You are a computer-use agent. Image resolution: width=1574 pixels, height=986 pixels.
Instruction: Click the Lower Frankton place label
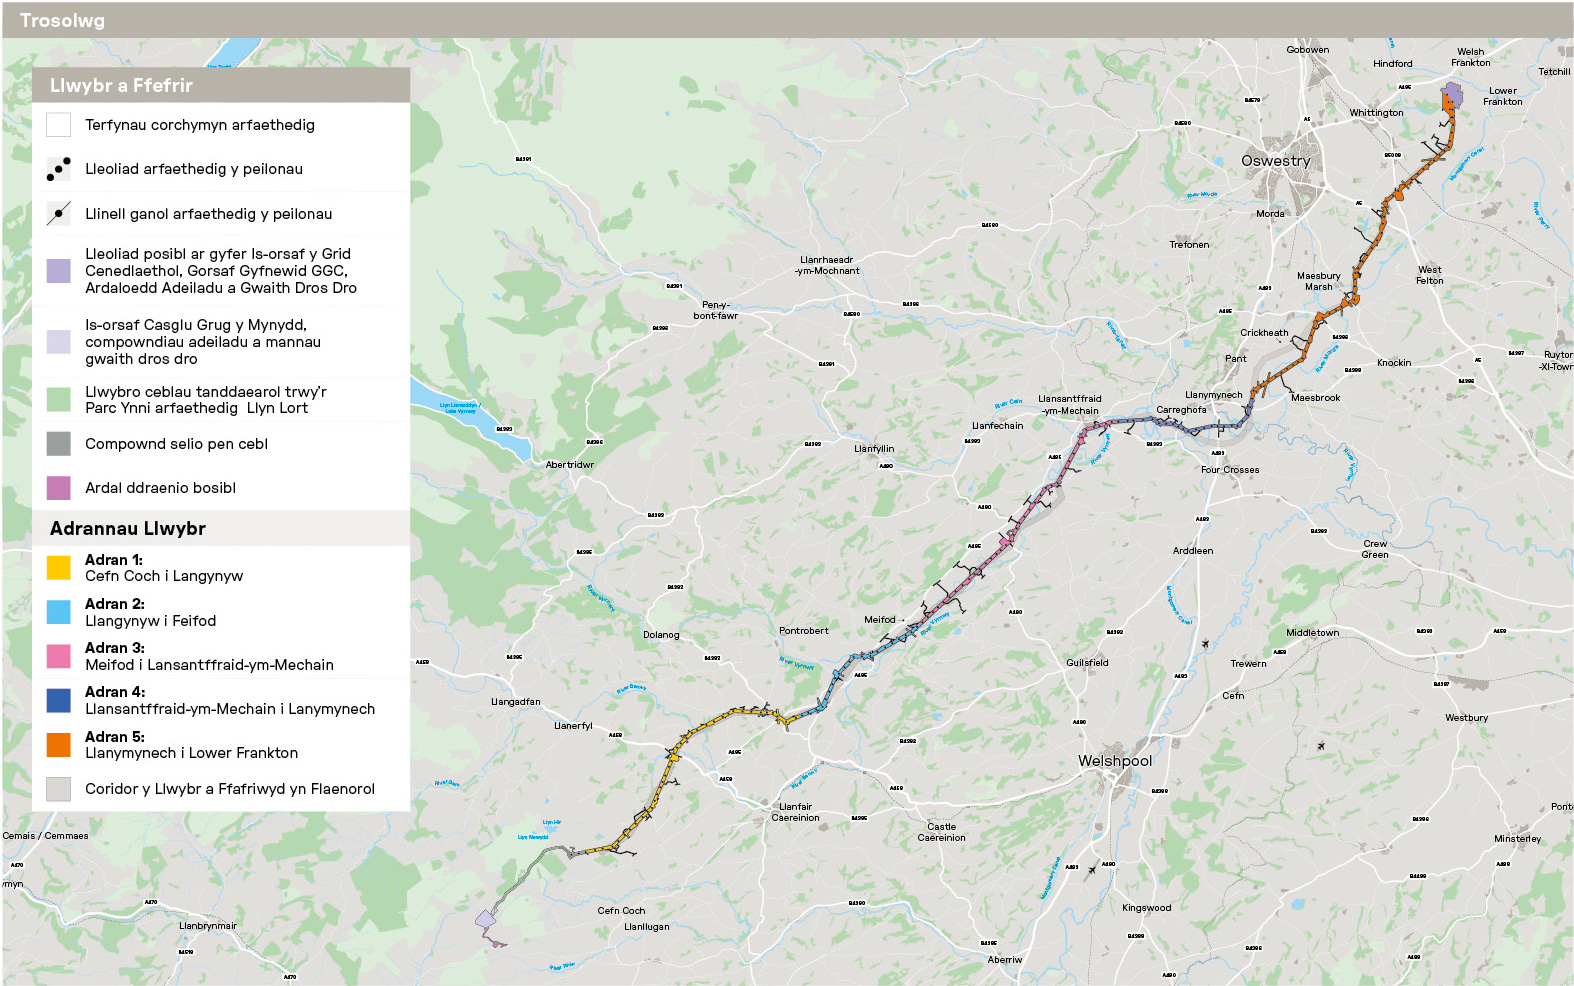1503,96
